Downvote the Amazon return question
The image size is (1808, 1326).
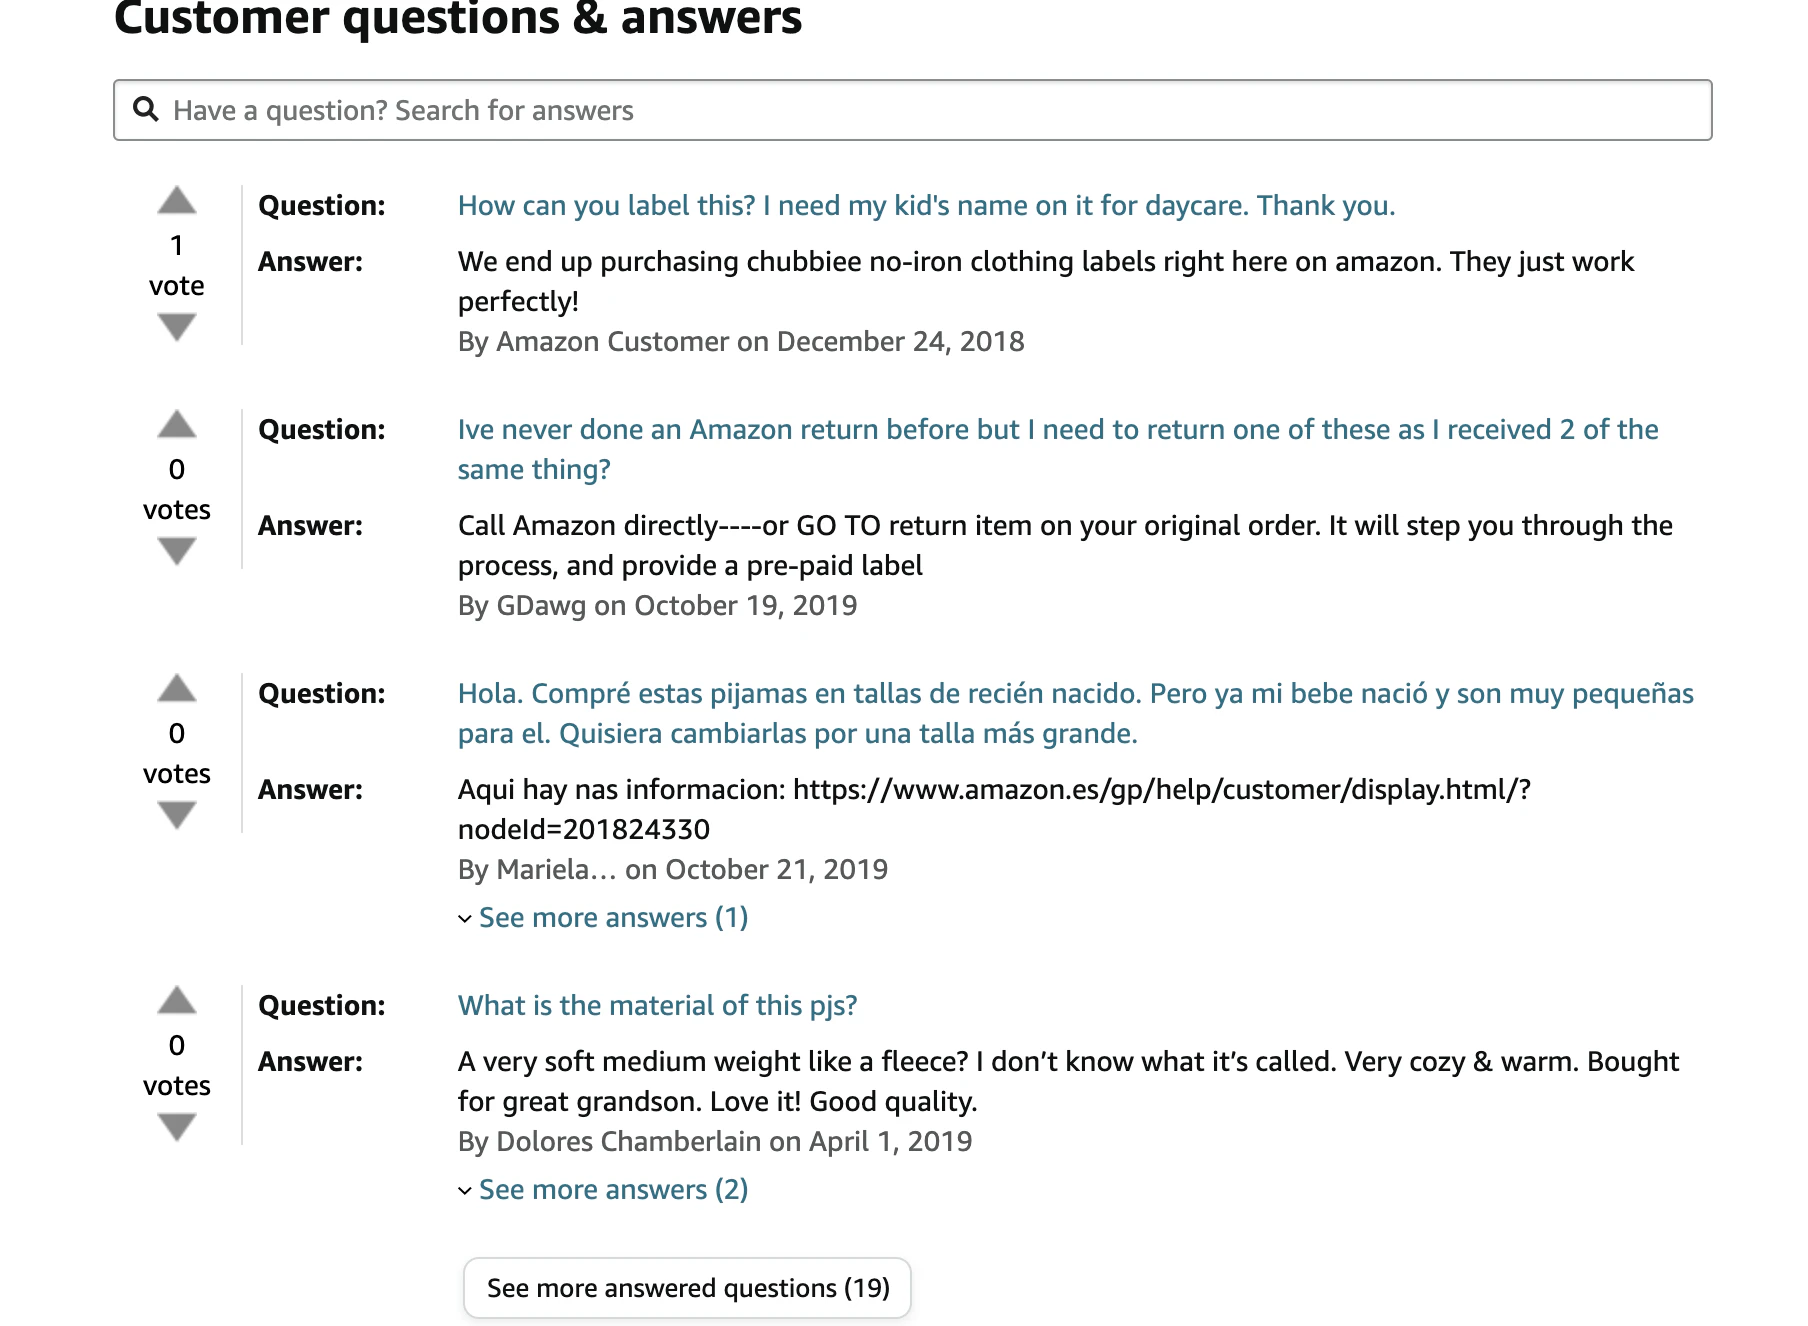(177, 551)
